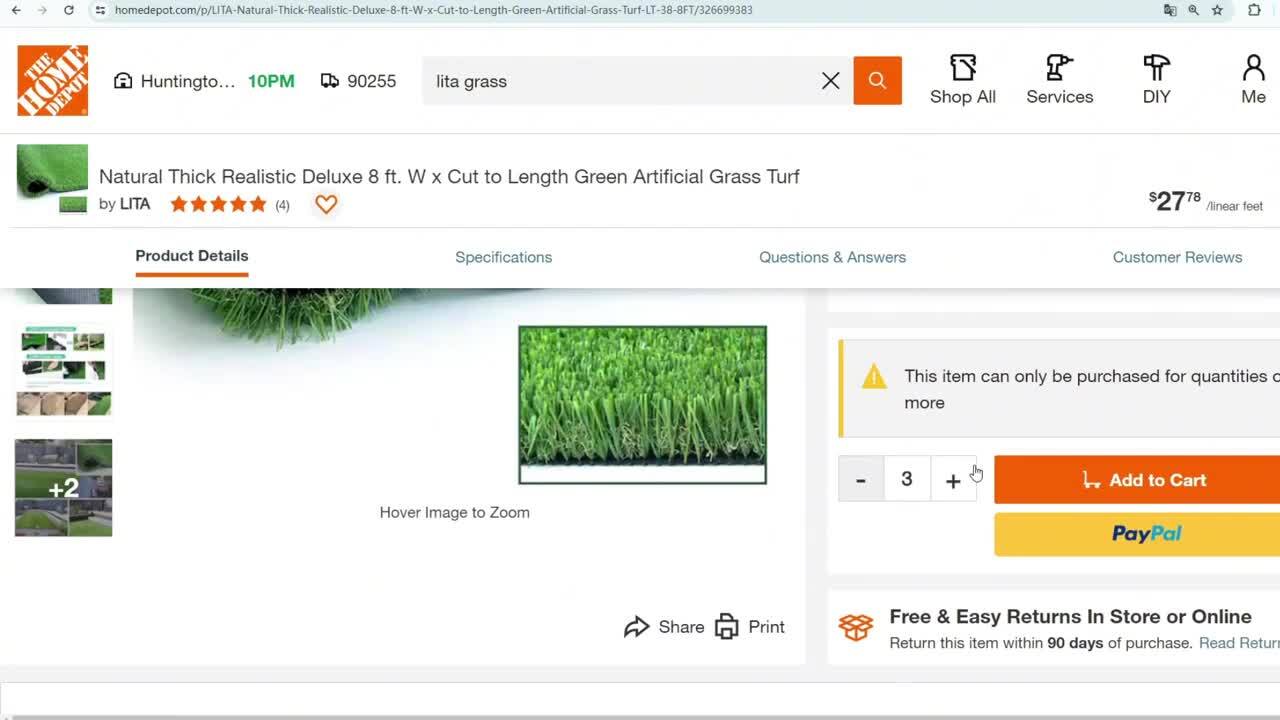Image resolution: width=1280 pixels, height=720 pixels.
Task: Select the installation steps collage thumbnail
Action: point(63,371)
